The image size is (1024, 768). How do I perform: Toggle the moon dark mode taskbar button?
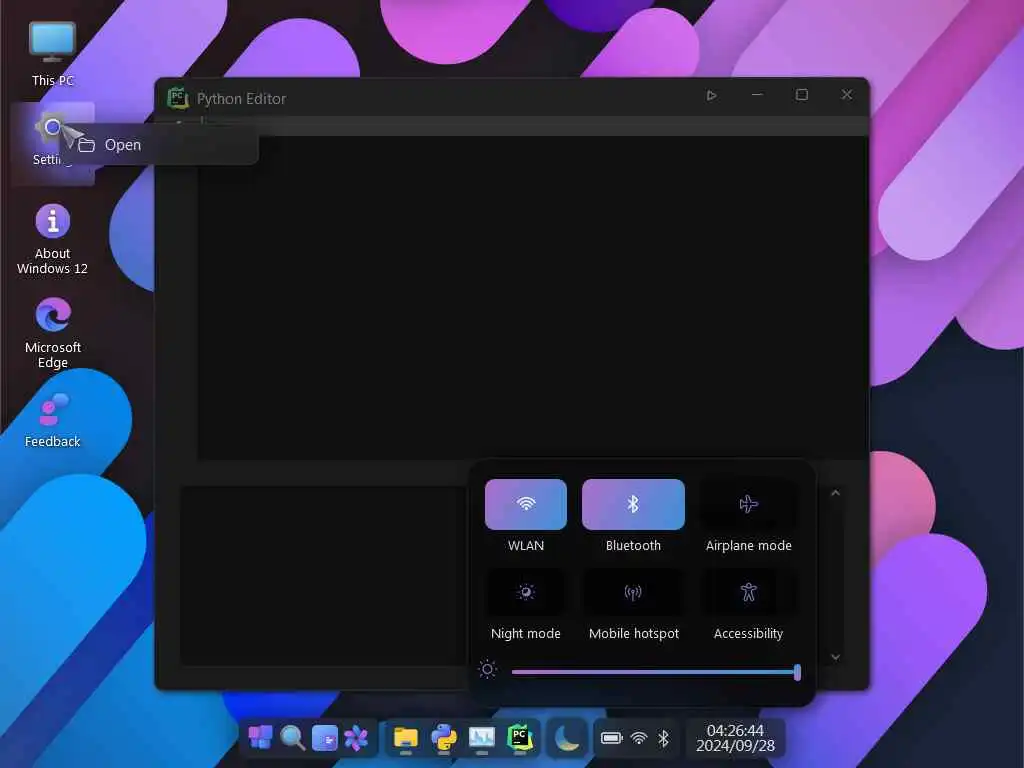tap(566, 738)
